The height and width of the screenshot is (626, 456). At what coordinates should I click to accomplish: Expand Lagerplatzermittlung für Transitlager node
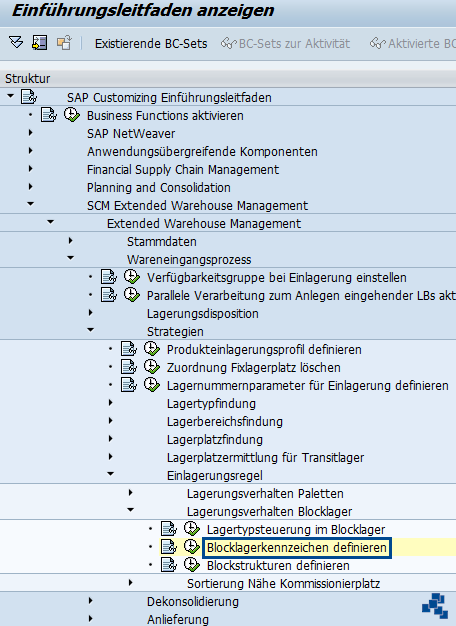click(111, 456)
